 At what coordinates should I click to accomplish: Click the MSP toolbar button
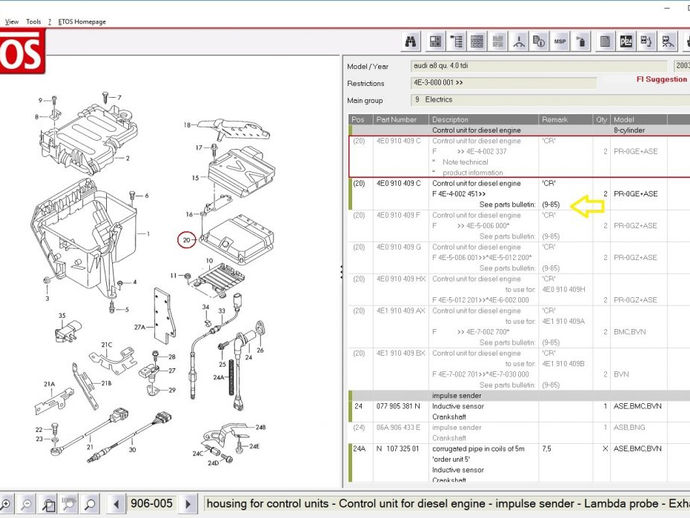pos(560,42)
